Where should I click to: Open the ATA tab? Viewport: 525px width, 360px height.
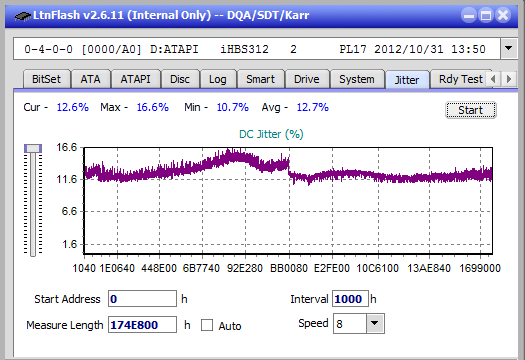pos(90,79)
